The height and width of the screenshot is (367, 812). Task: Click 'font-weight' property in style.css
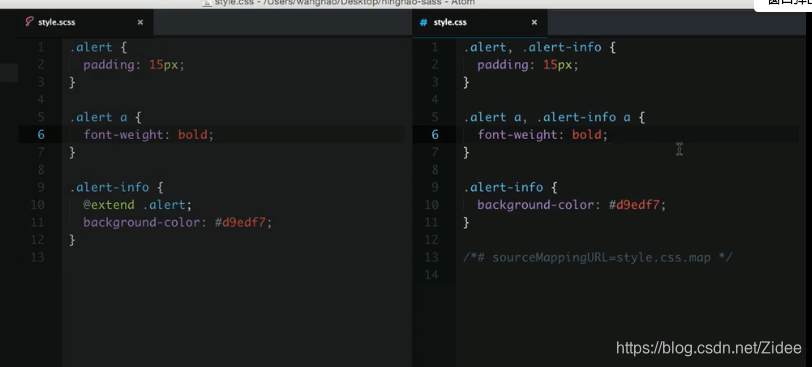click(518, 135)
